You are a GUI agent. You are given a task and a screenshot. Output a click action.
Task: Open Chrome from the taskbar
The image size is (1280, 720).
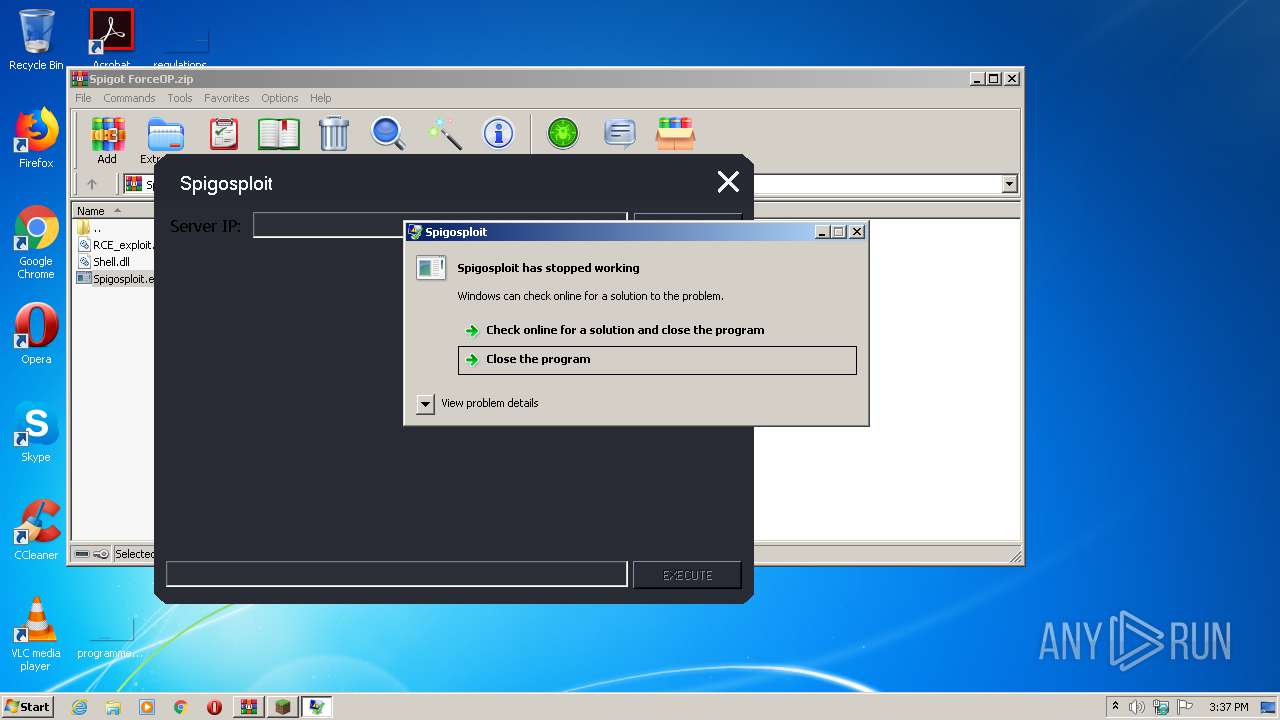coord(180,707)
